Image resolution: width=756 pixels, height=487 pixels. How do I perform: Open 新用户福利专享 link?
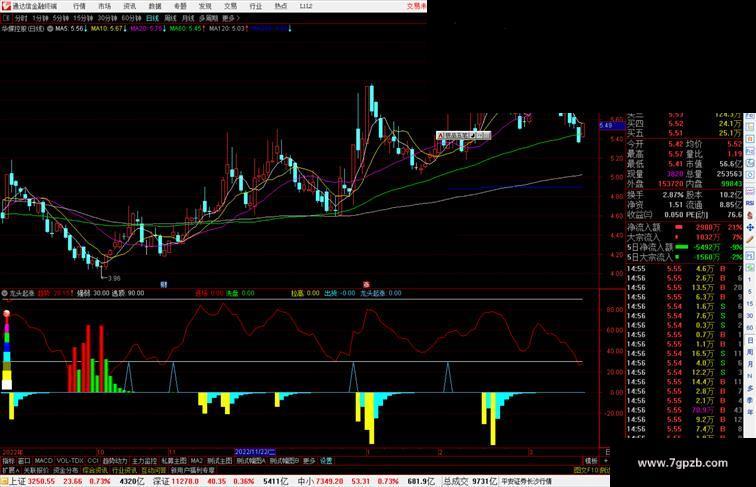point(192,470)
